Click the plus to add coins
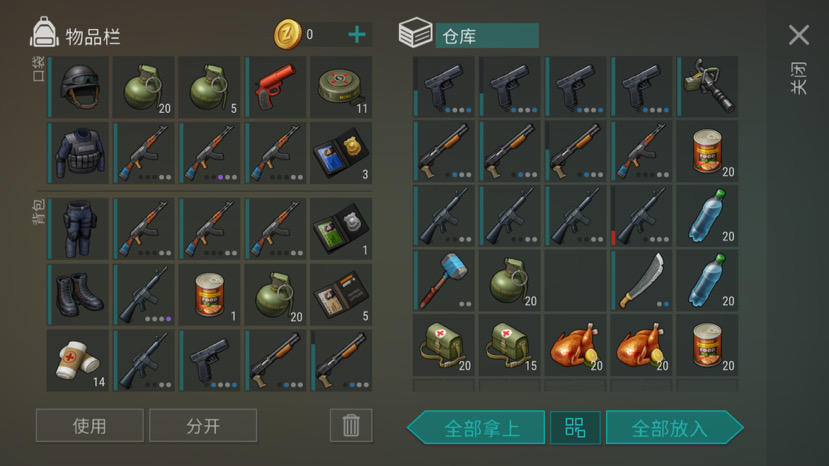 click(357, 35)
